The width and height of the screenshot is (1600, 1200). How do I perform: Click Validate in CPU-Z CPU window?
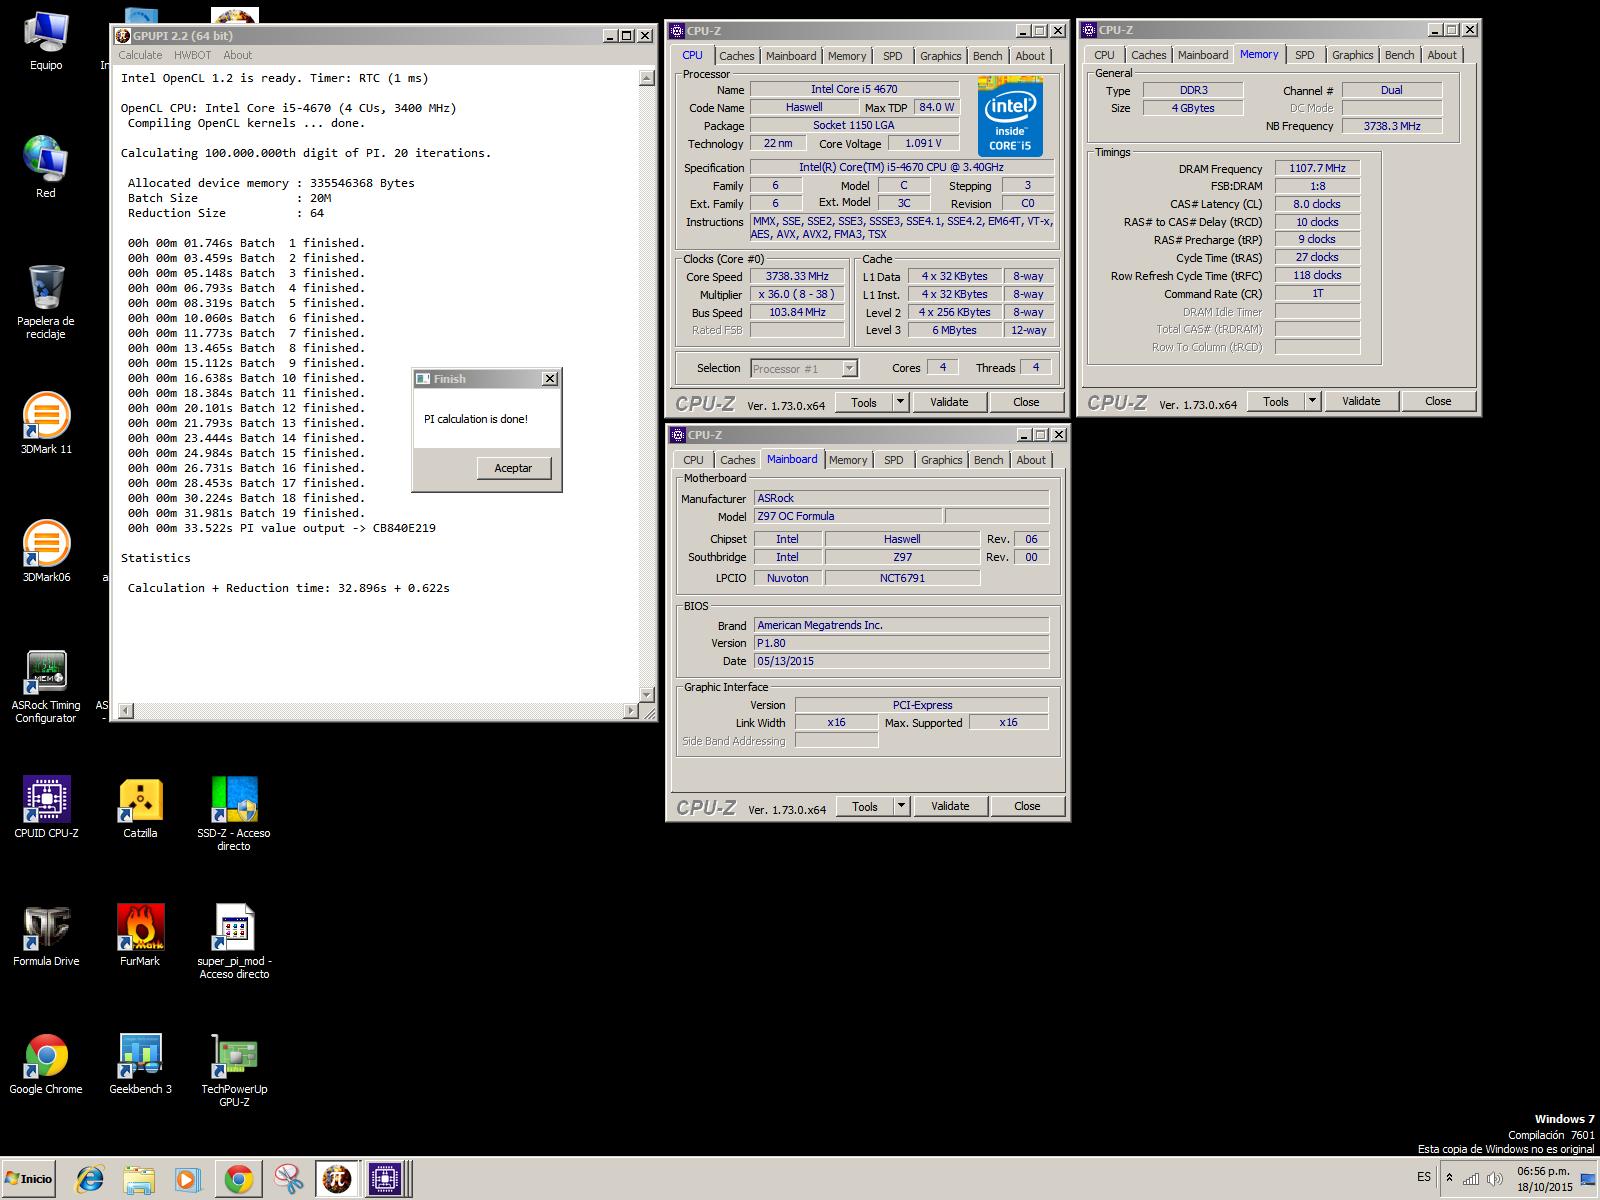pyautogui.click(x=949, y=402)
